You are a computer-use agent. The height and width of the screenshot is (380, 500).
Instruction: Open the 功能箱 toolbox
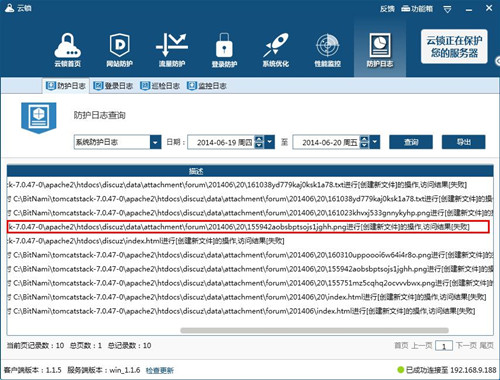tap(417, 9)
